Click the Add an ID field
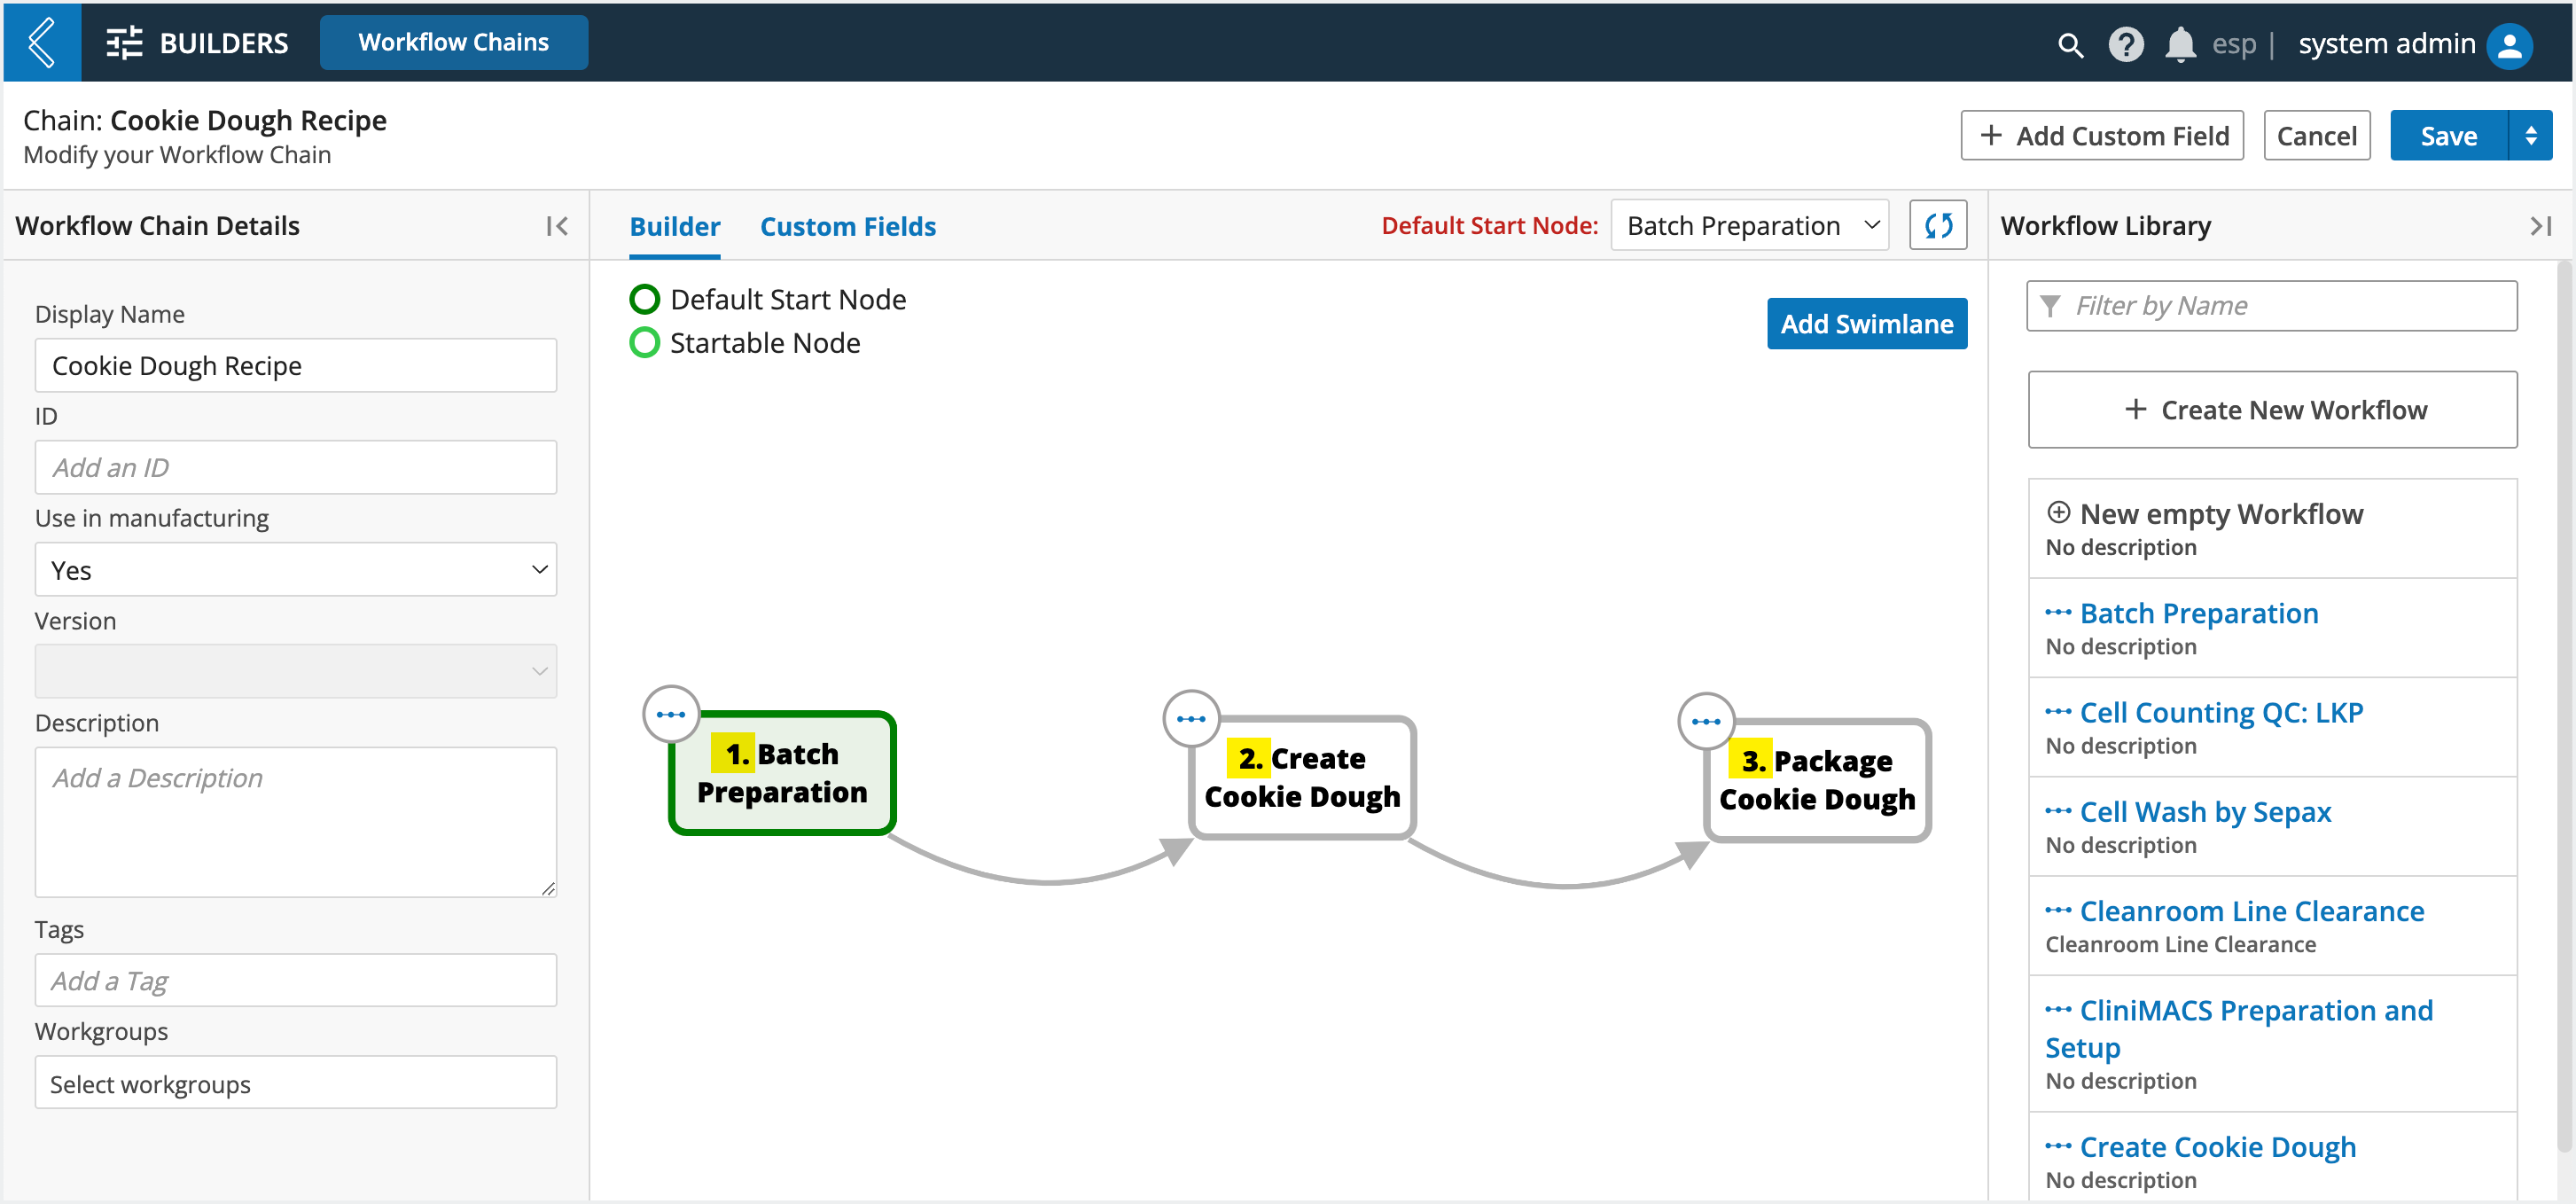 [x=296, y=468]
